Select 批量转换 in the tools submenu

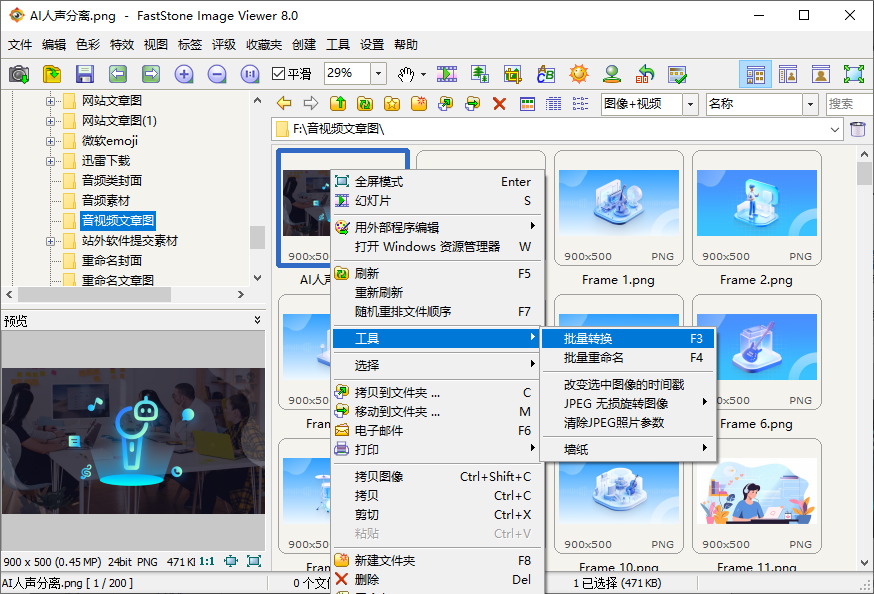click(588, 339)
